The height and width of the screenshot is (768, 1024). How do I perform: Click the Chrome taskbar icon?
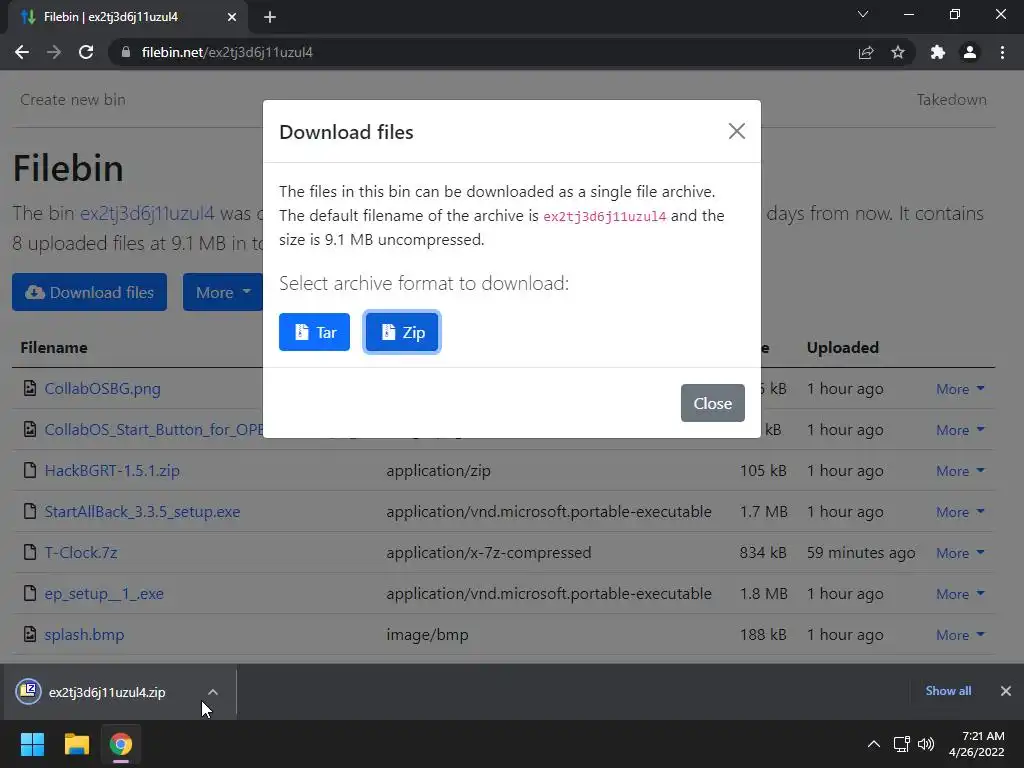coord(121,744)
